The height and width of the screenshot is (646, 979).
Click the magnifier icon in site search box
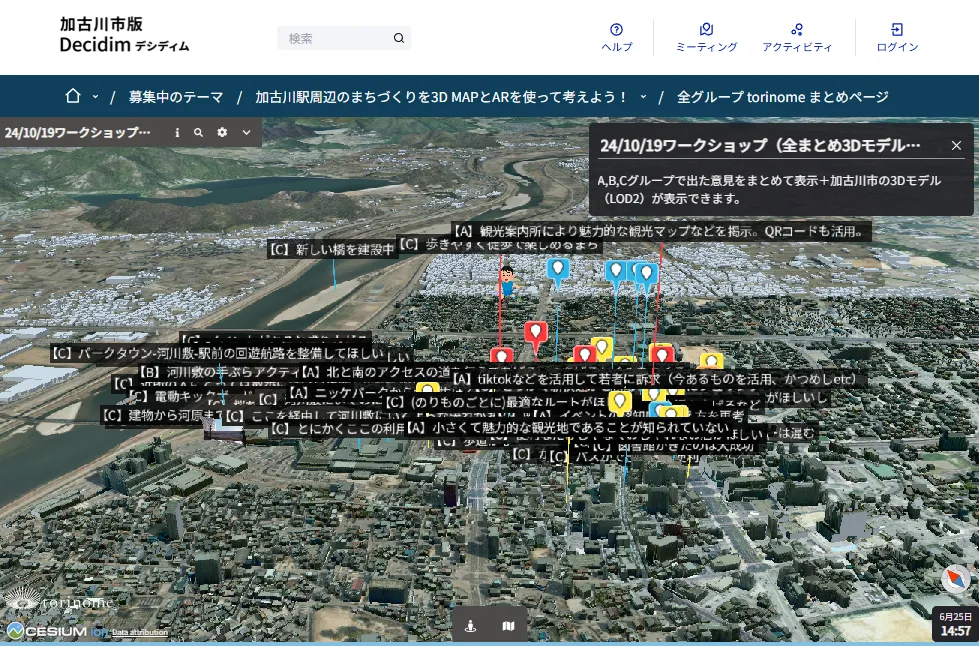click(x=399, y=38)
